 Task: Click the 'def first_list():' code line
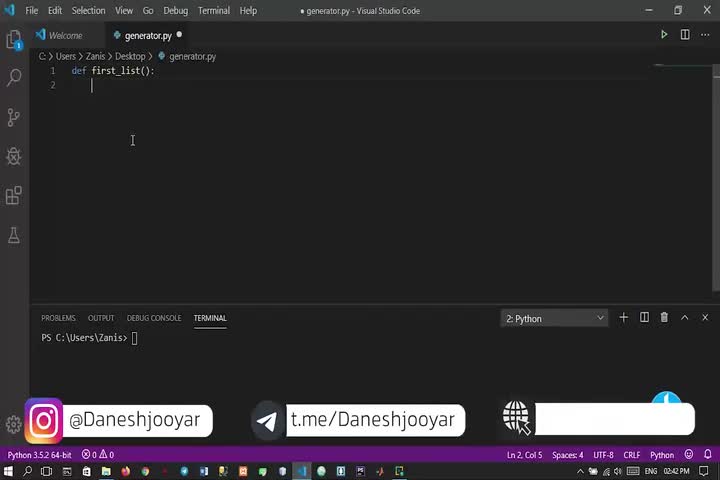coord(113,71)
